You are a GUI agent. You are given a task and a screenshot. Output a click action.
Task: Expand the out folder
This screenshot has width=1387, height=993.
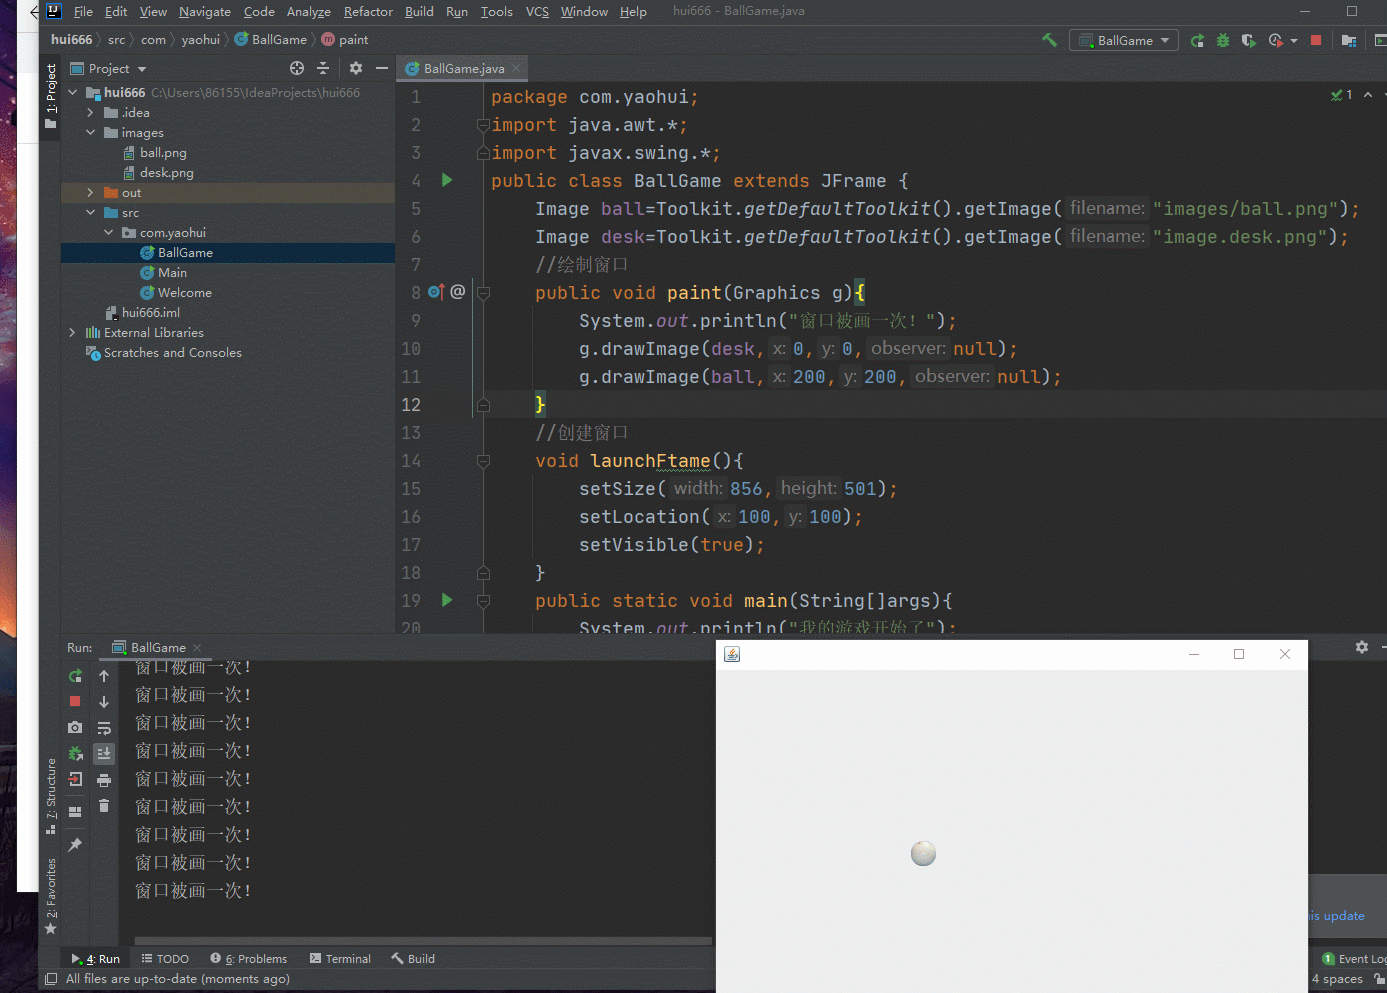[90, 192]
